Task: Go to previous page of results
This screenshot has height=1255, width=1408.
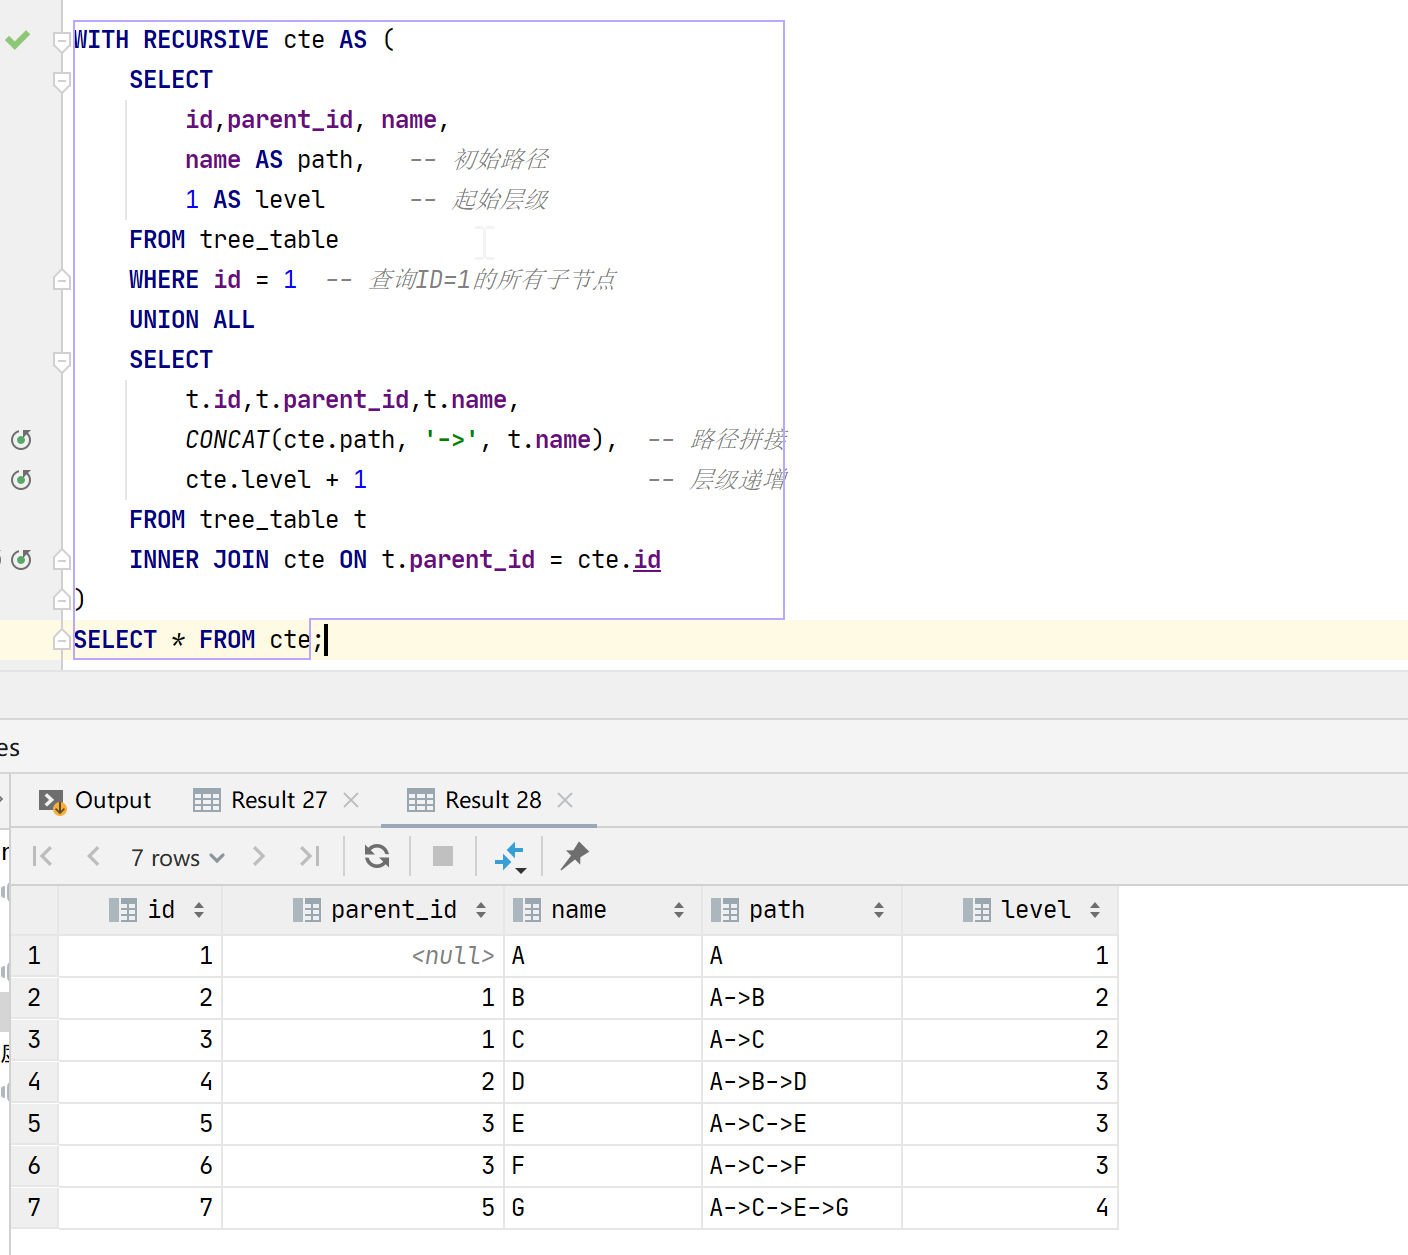Action: point(94,856)
